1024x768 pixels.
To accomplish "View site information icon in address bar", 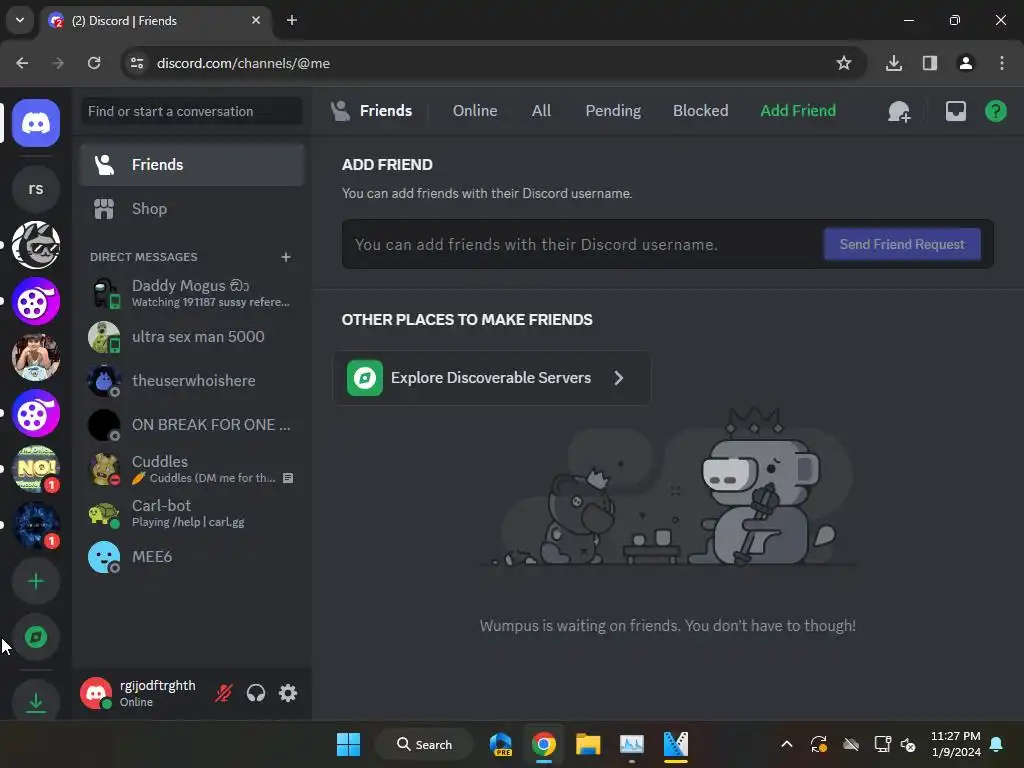I will click(137, 63).
